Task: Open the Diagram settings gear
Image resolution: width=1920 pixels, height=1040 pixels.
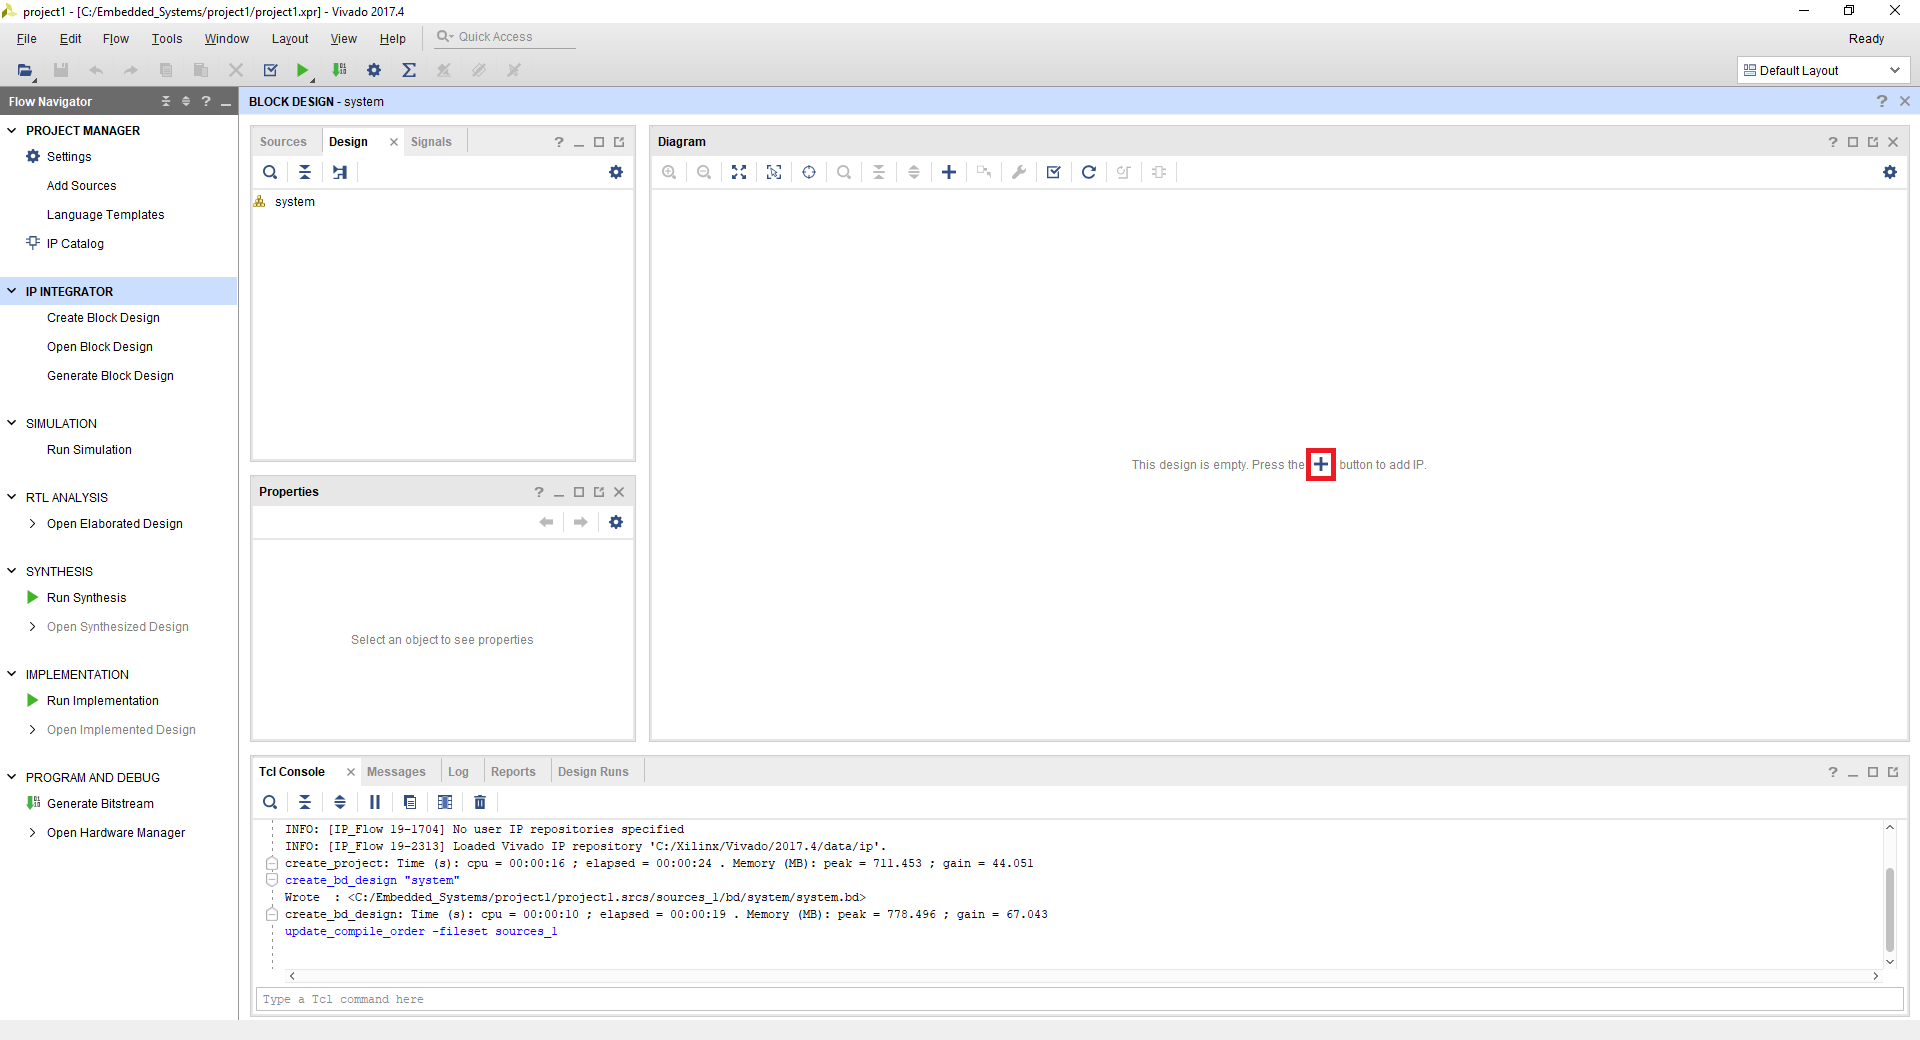Action: (x=1890, y=172)
